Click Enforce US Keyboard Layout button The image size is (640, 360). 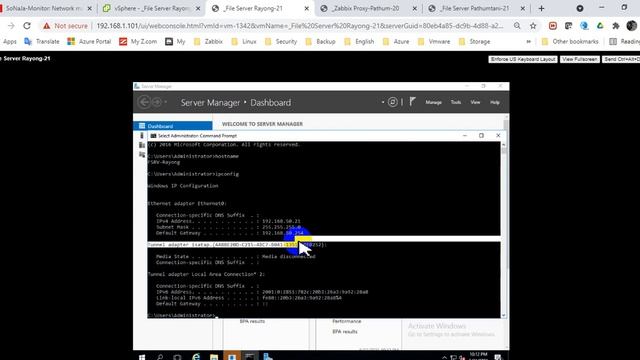[x=523, y=59]
